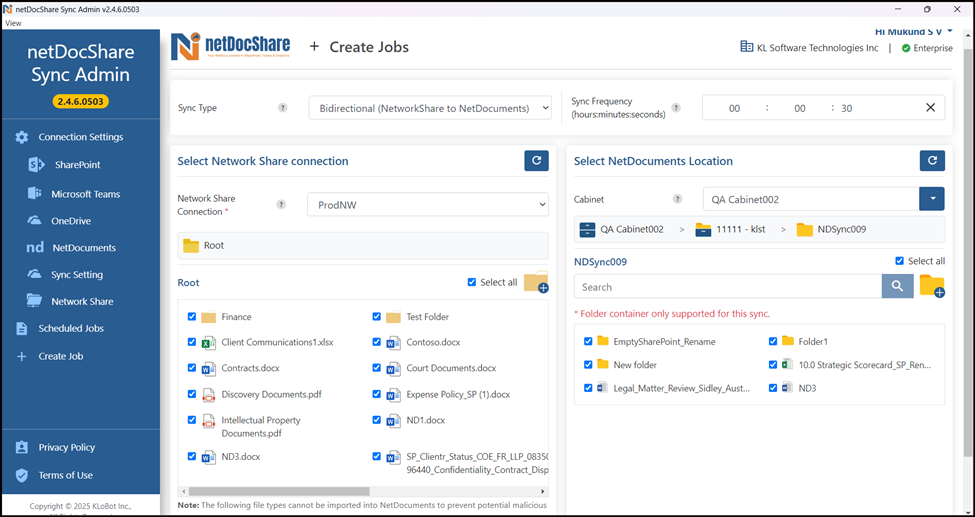Click the add folder icon next to NetDocuments search
The height and width of the screenshot is (517, 975).
coord(932,286)
